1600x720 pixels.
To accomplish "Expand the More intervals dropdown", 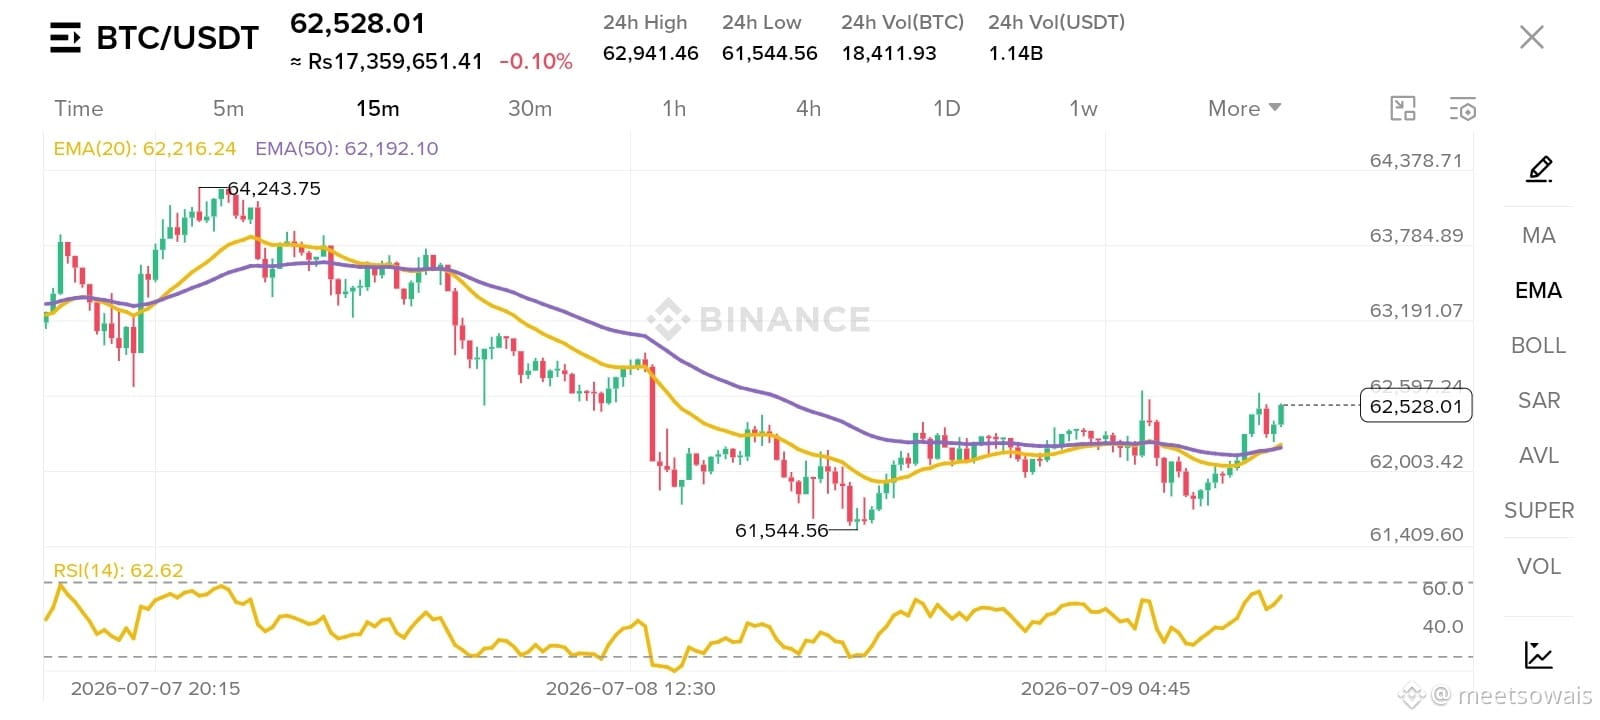I will point(1244,108).
